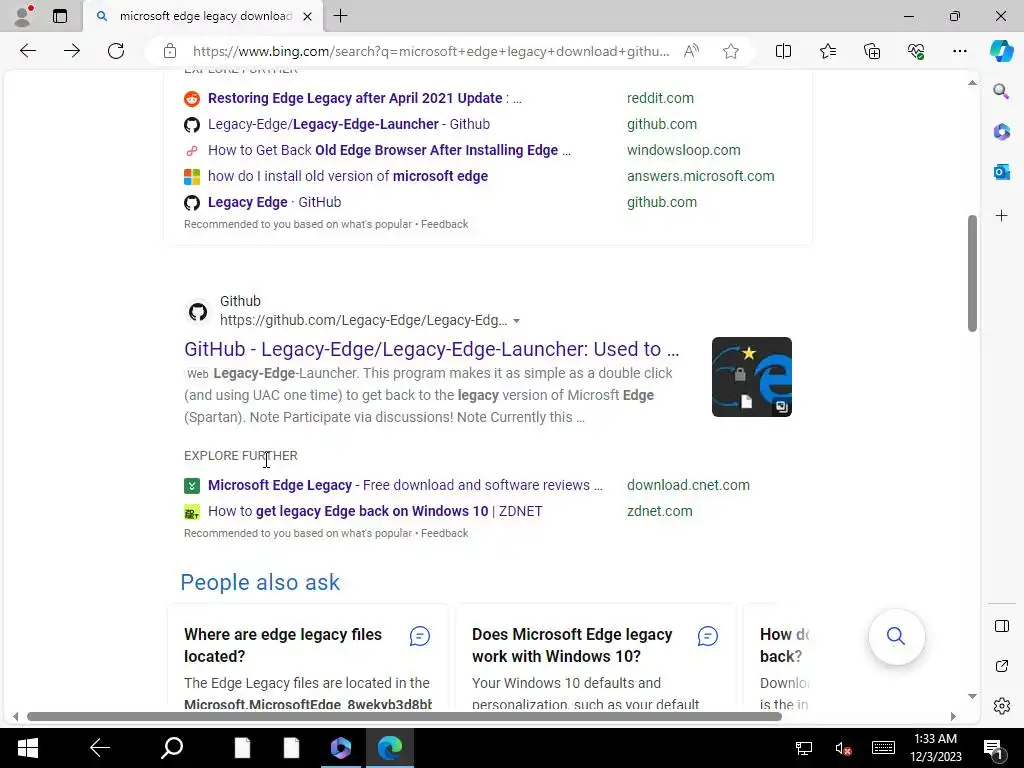Click the GitHub Legacy-Edge-Launcher result title

[431, 349]
